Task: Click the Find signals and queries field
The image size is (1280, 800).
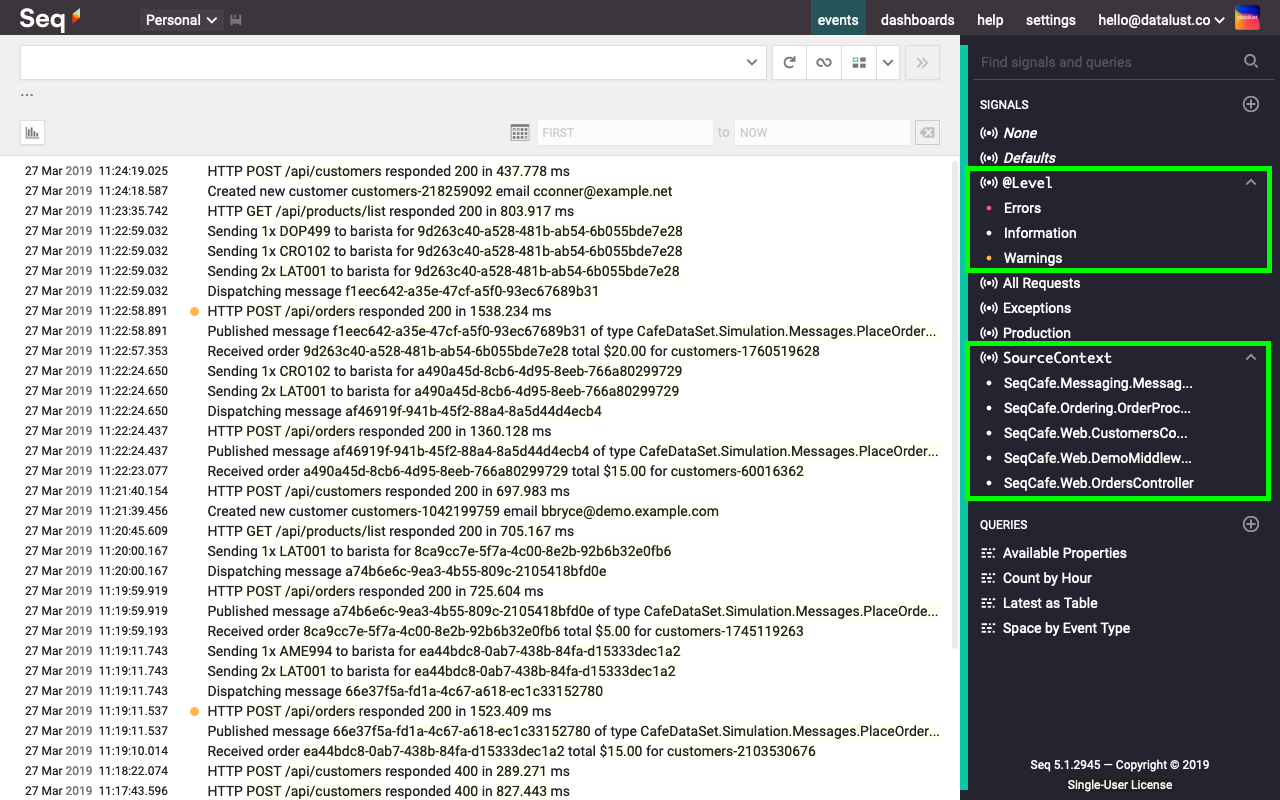Action: pyautogui.click(x=1105, y=62)
